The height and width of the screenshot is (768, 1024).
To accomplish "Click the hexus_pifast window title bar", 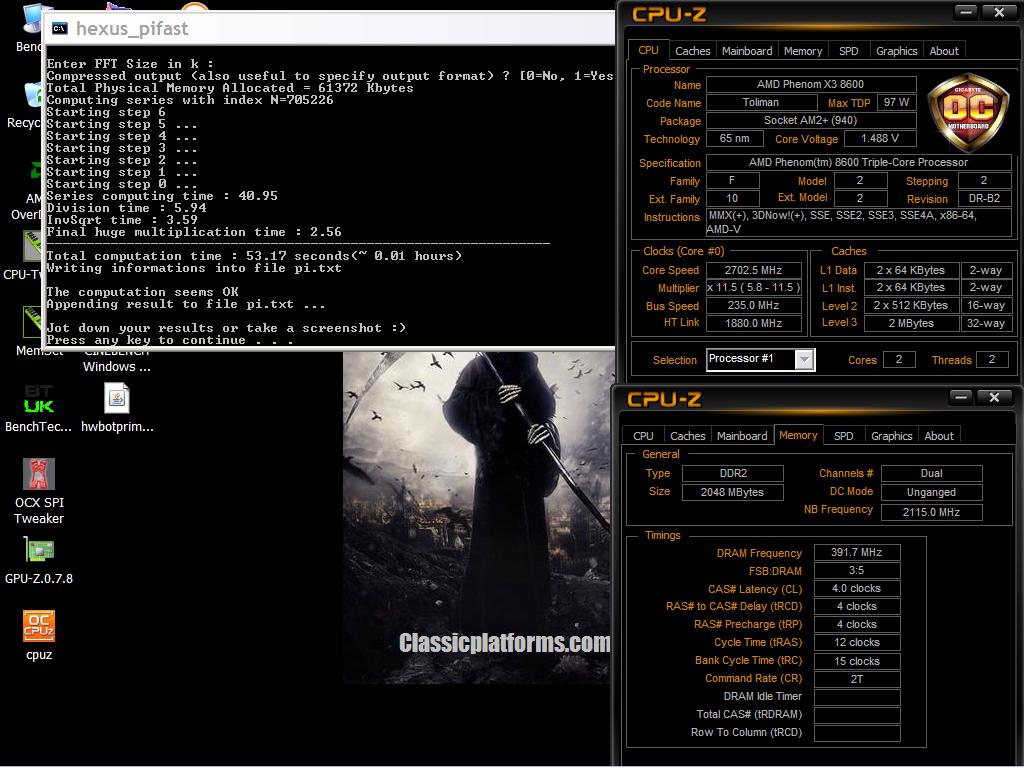I will pyautogui.click(x=330, y=29).
